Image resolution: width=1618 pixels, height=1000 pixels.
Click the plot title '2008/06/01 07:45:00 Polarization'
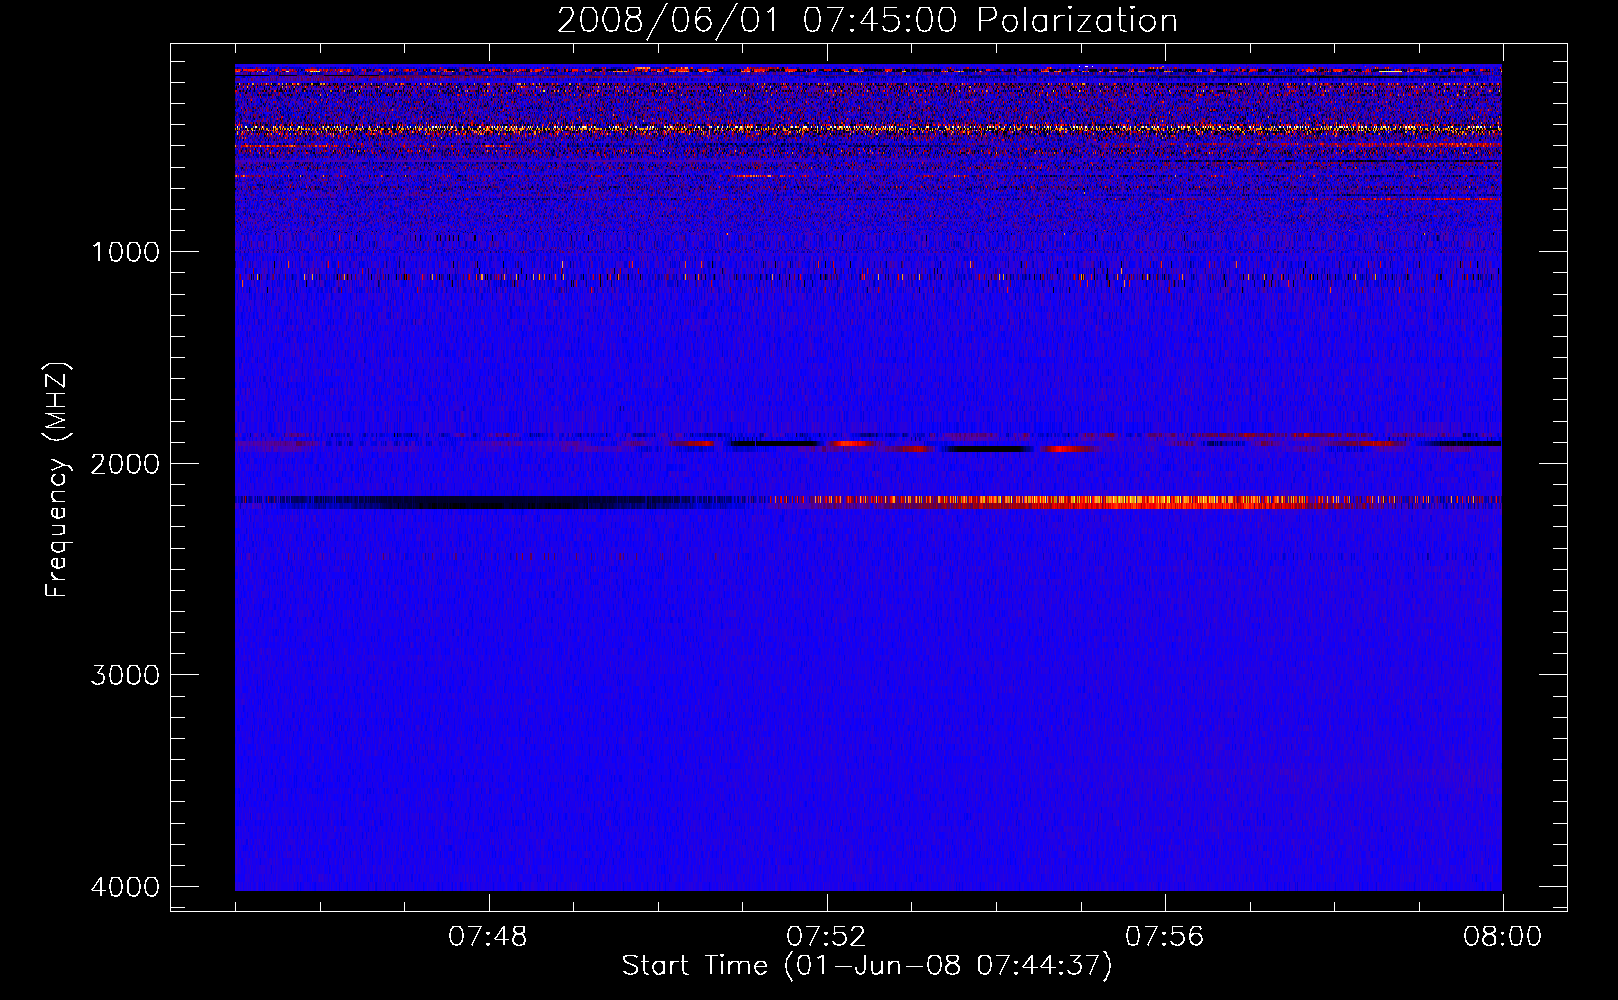[x=867, y=21]
